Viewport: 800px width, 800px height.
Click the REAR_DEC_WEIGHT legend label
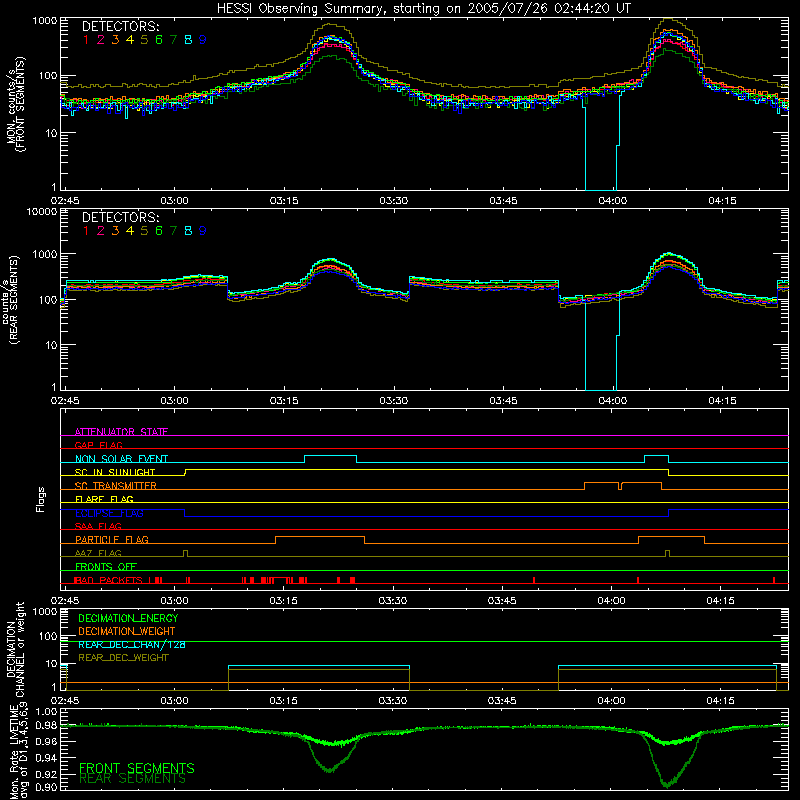(x=123, y=658)
